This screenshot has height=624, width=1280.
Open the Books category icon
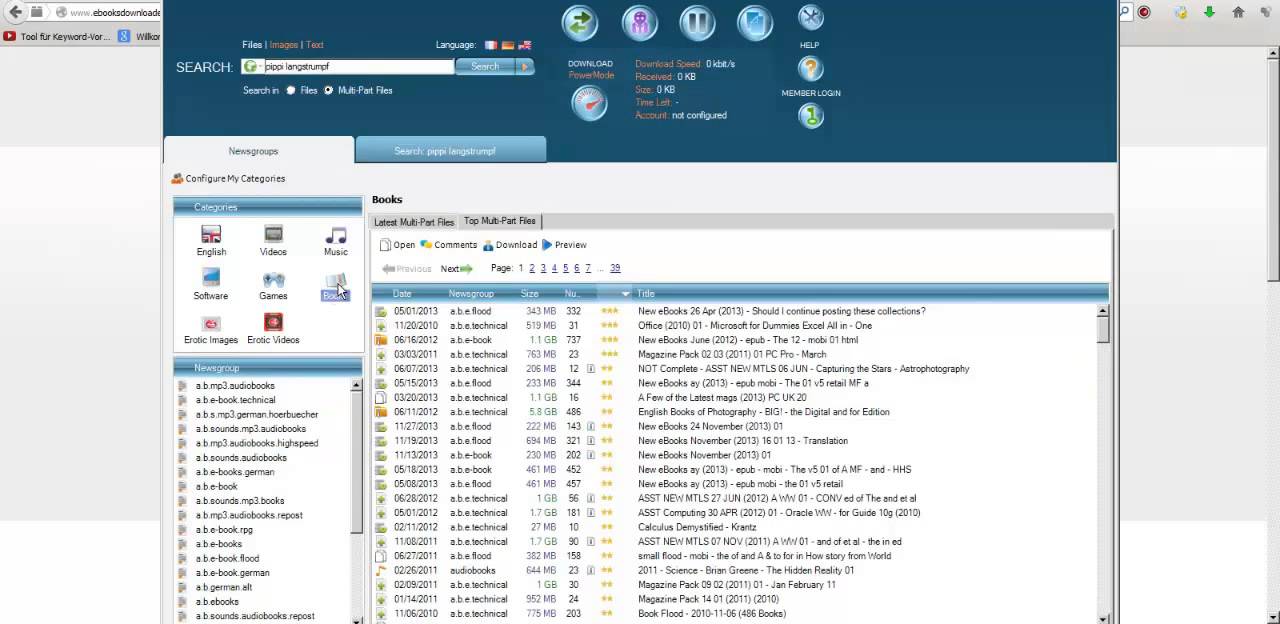point(336,287)
